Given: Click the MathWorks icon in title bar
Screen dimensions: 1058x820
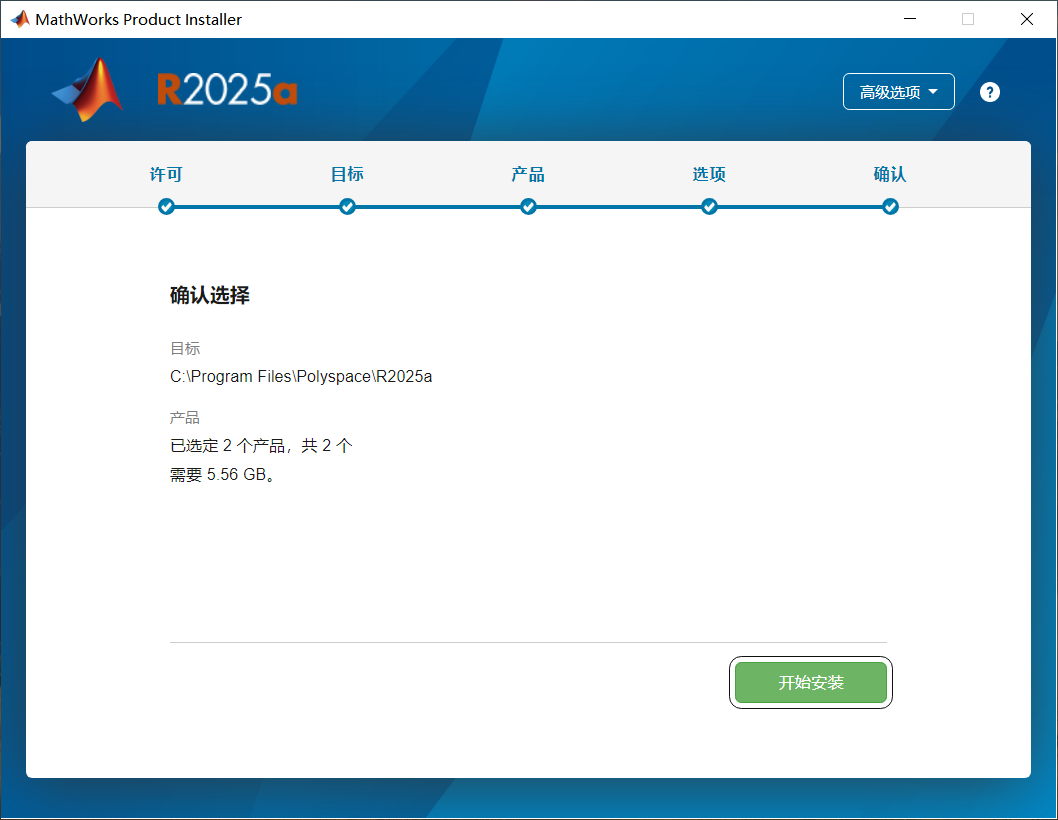Looking at the screenshot, I should 20,19.
